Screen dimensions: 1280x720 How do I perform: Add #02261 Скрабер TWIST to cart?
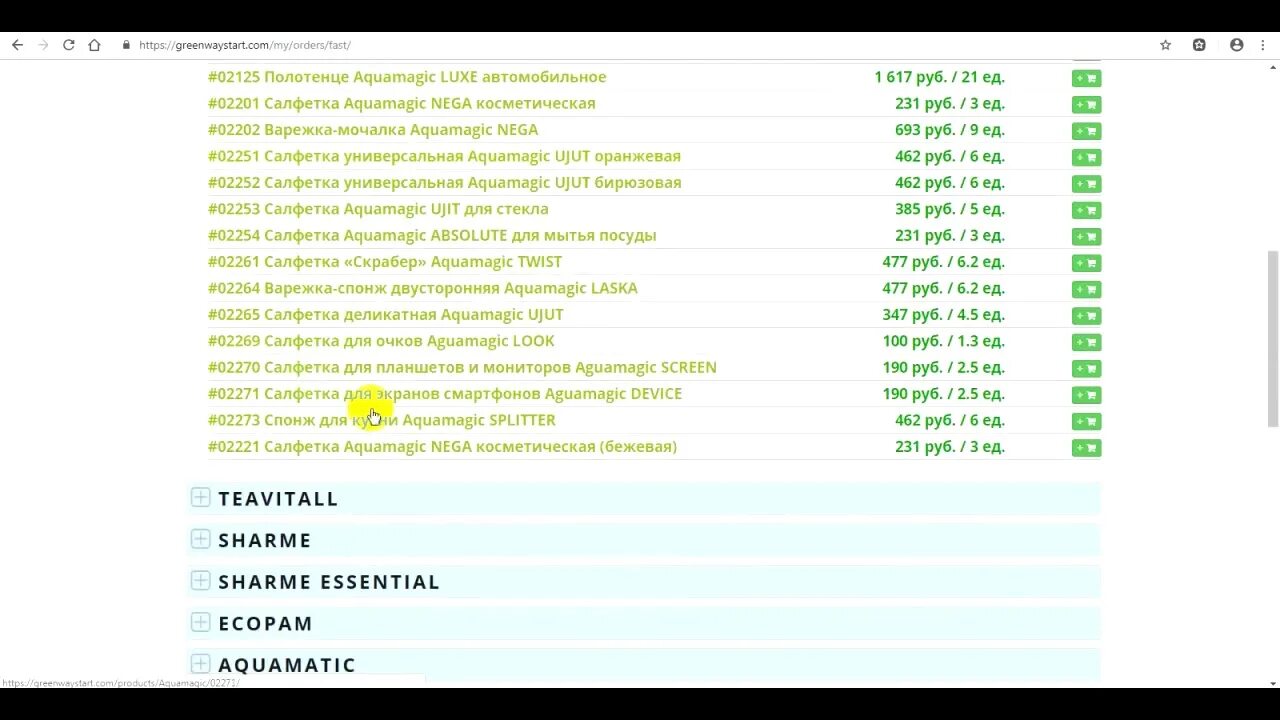1086,263
